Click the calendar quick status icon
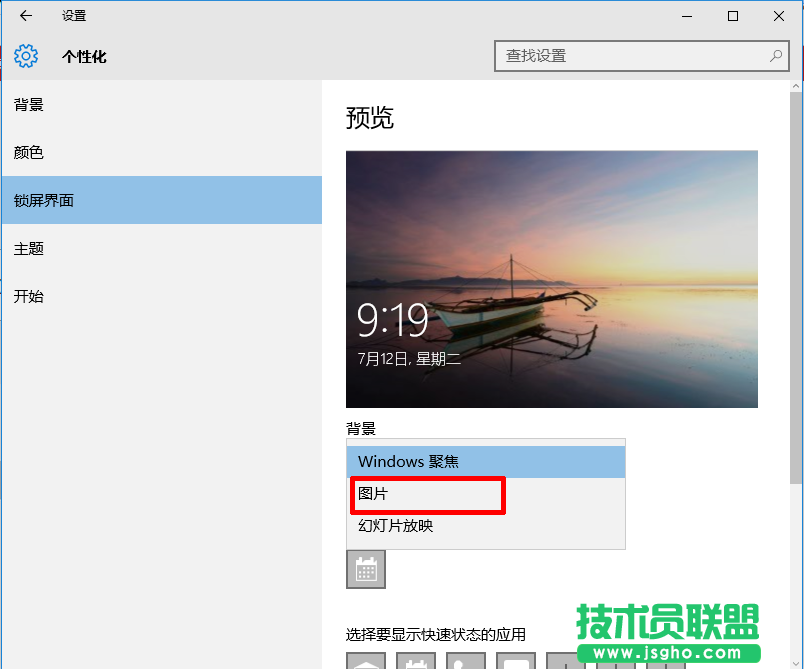The height and width of the screenshot is (669, 804). coord(415,661)
